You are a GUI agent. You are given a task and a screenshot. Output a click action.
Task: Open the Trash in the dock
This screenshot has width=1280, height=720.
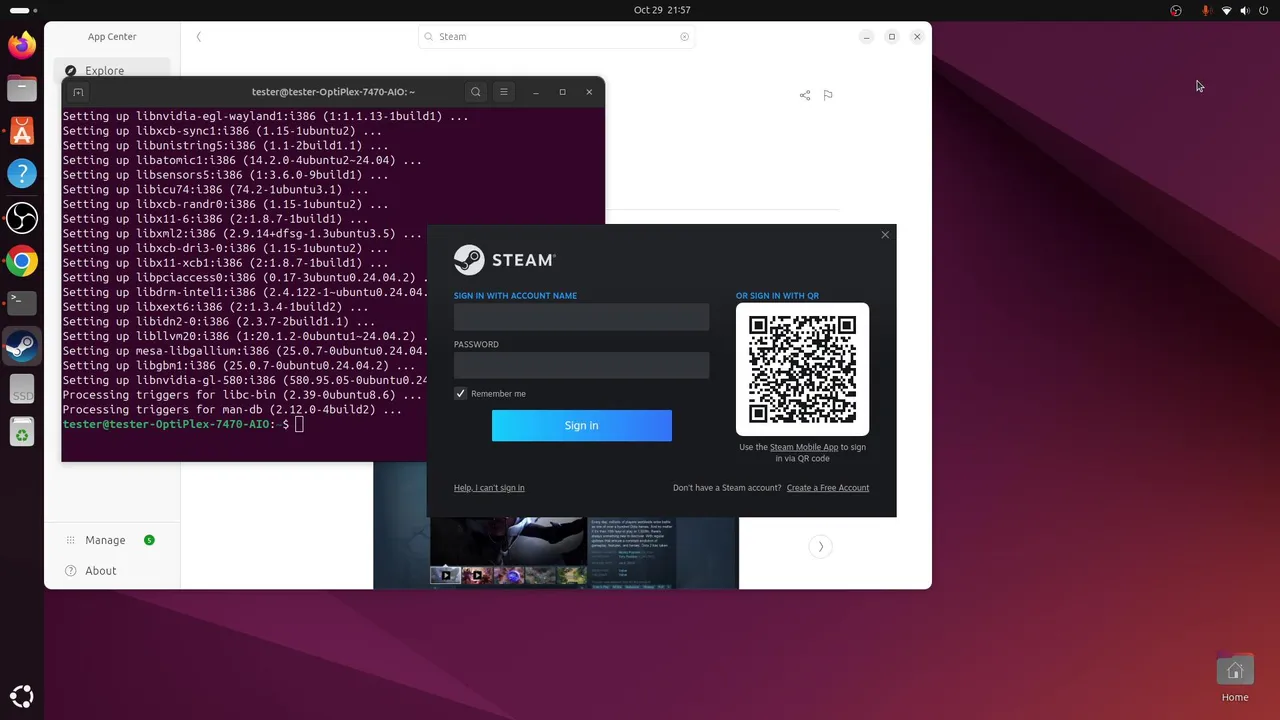pyautogui.click(x=22, y=432)
